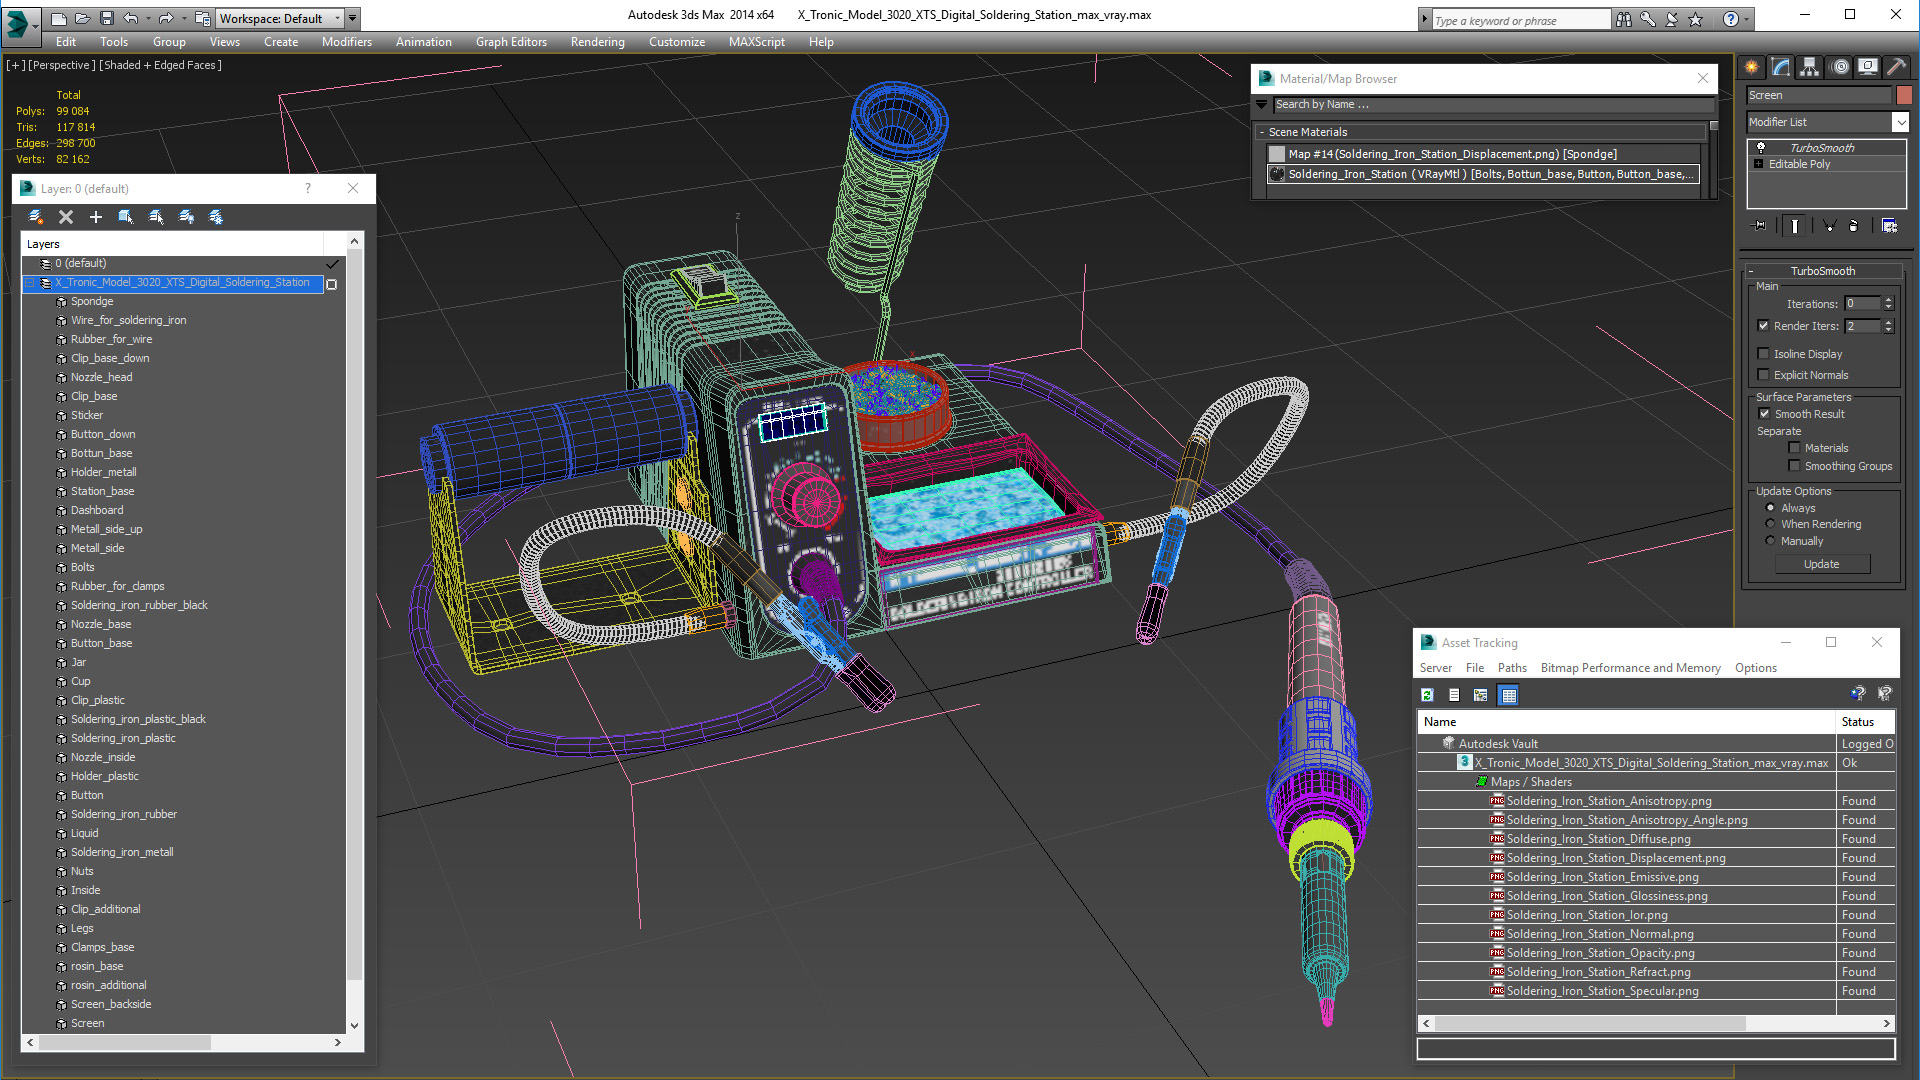This screenshot has width=1920, height=1080.
Task: Click the Redo arrow icon
Action: click(x=166, y=18)
